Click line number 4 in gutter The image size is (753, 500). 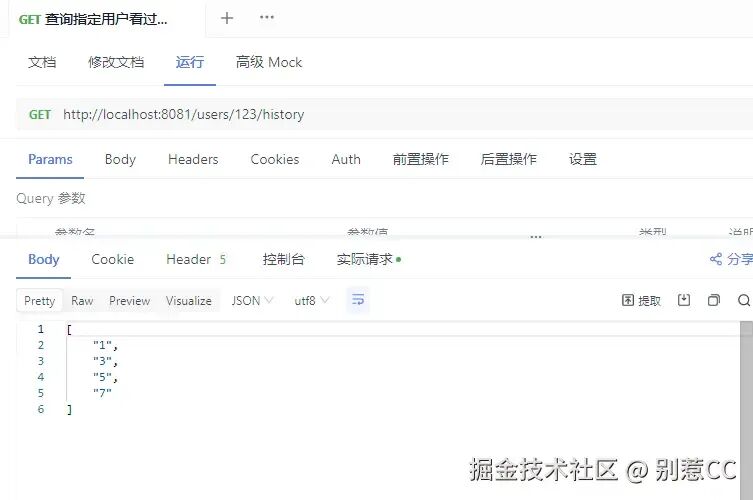point(41,377)
